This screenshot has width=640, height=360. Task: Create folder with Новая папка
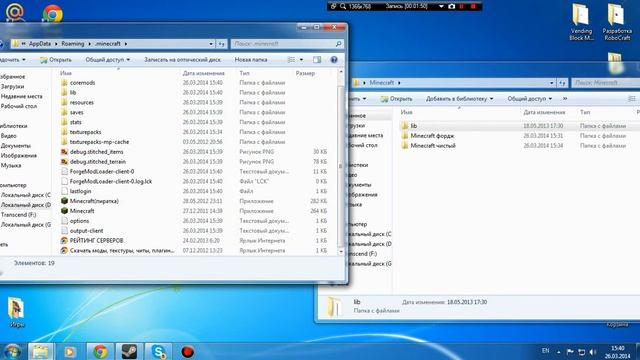pyautogui.click(x=251, y=60)
